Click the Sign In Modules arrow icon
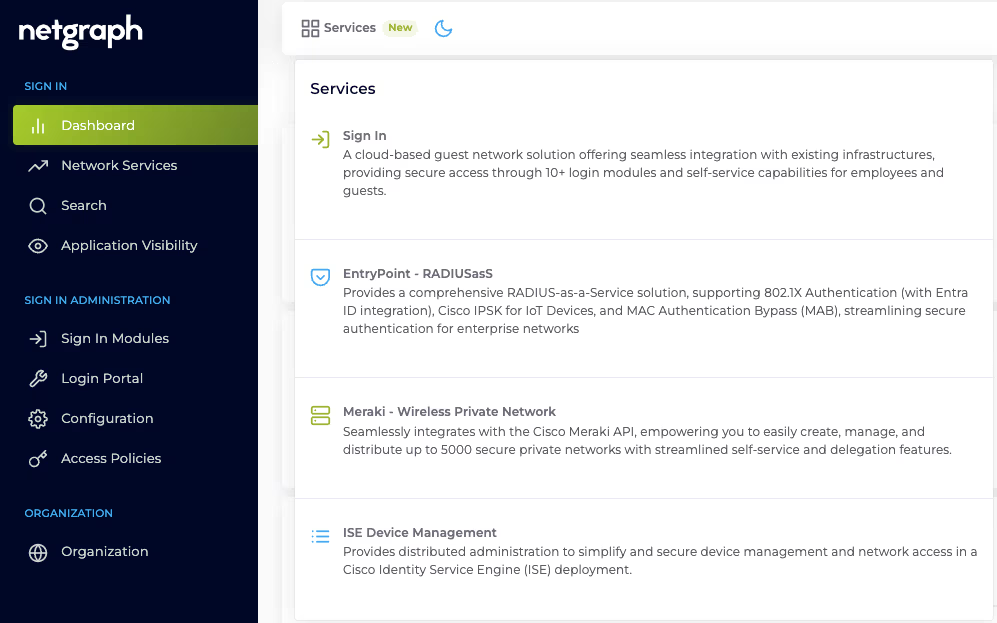The image size is (997, 623). 38,339
